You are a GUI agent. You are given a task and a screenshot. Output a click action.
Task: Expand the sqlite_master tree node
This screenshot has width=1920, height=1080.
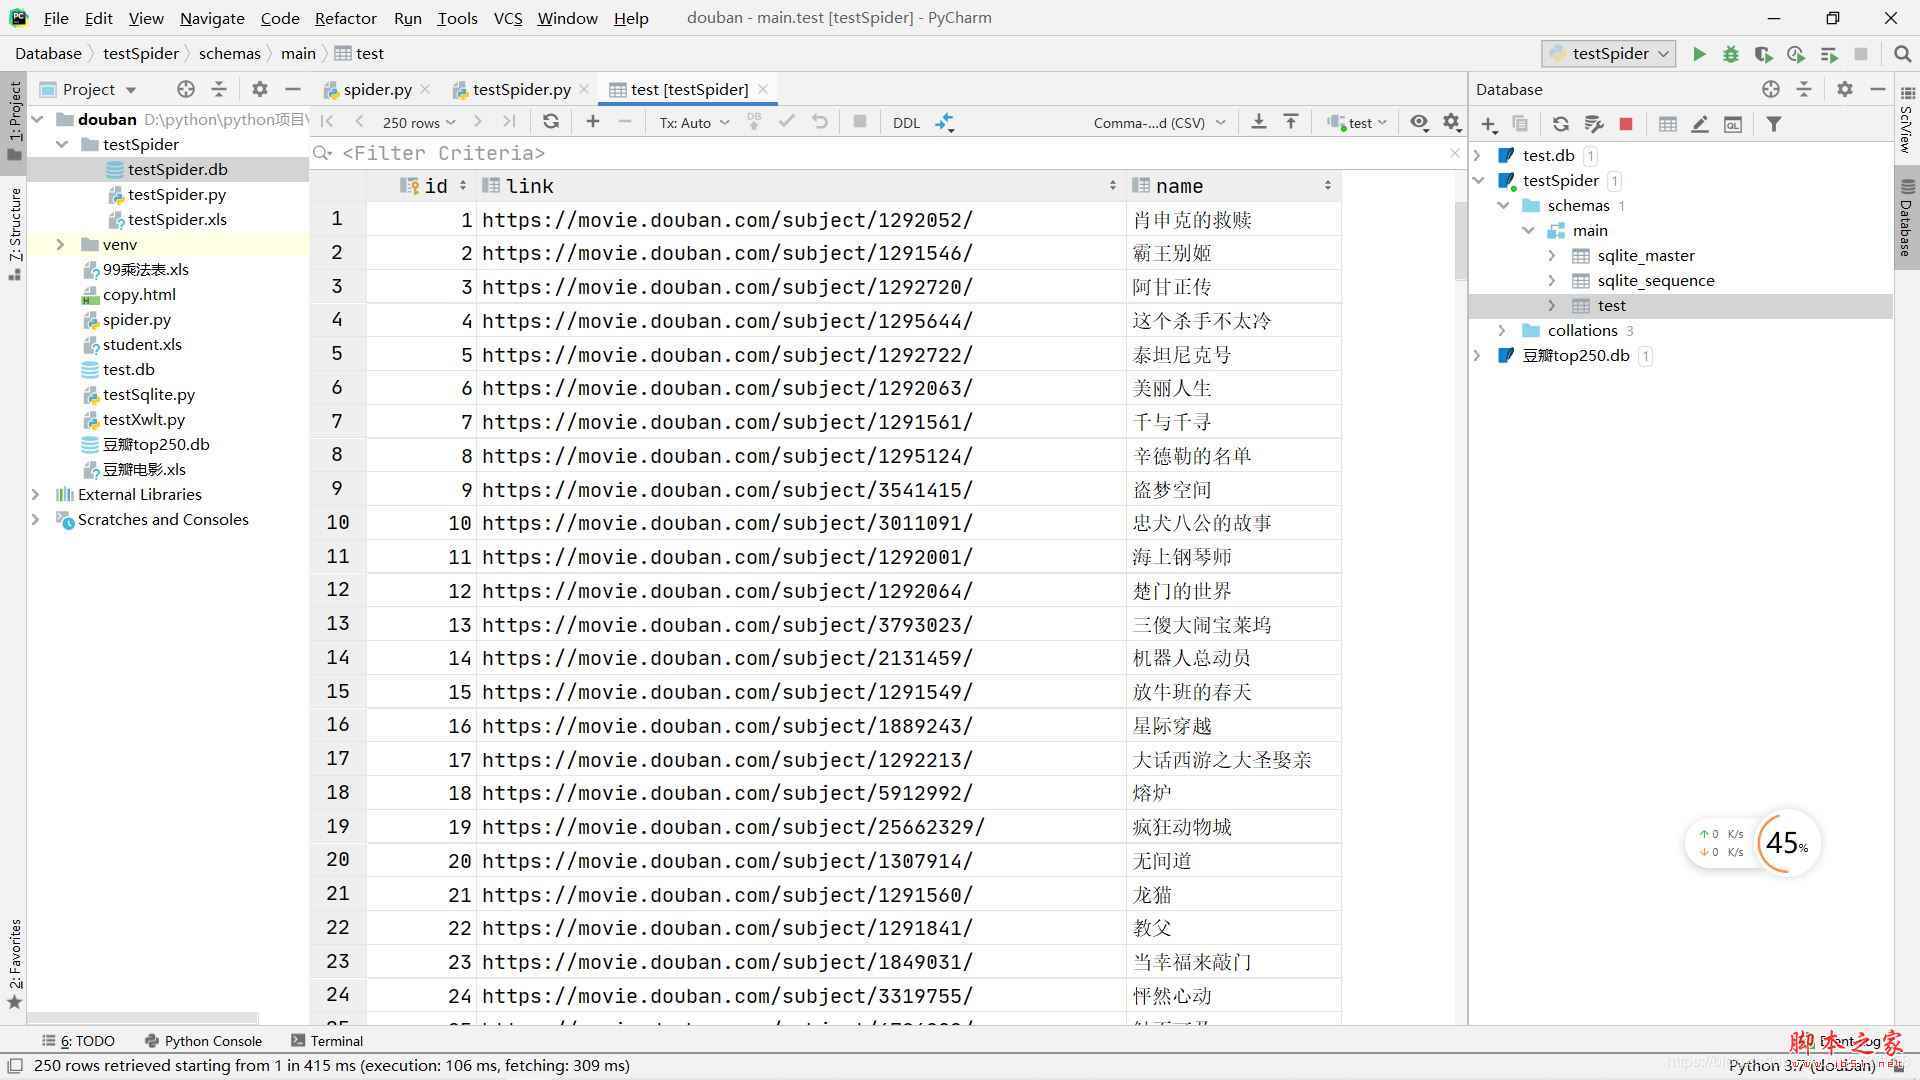1552,255
